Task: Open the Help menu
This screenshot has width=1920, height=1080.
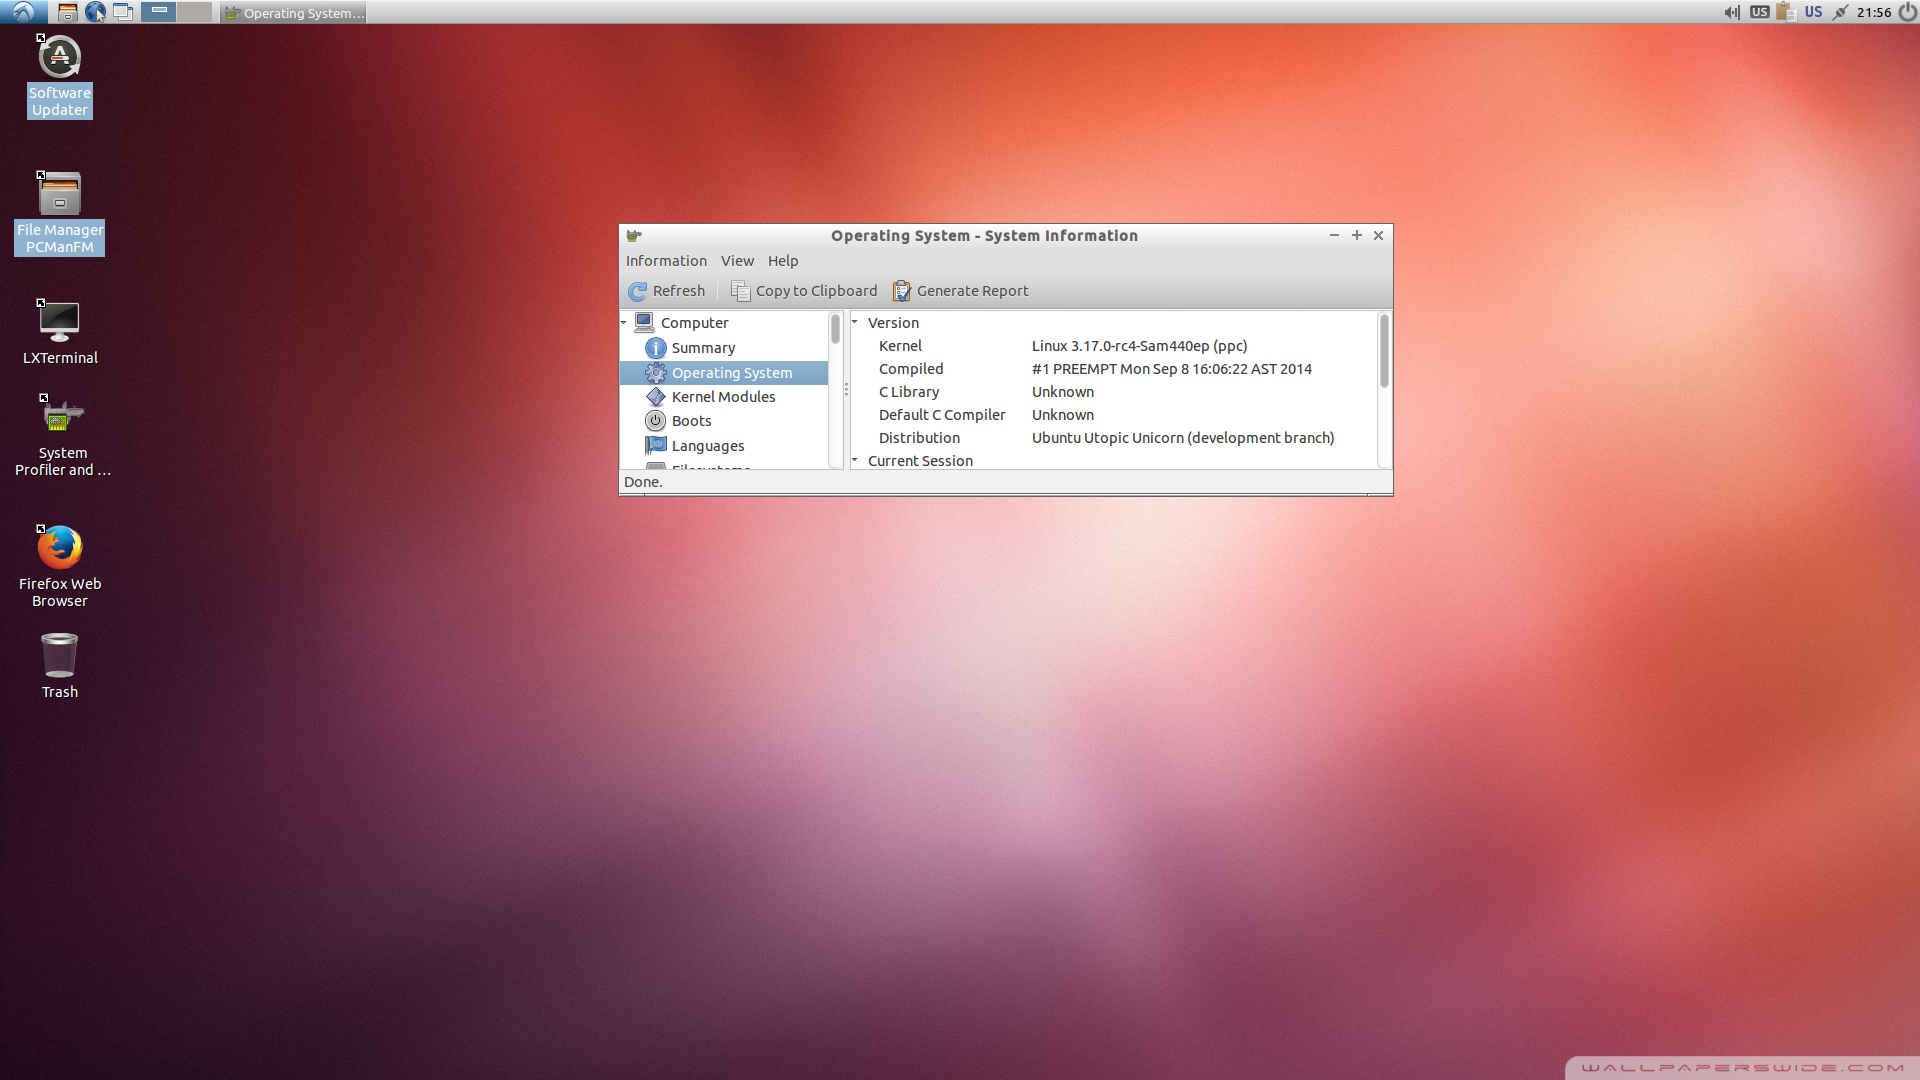Action: 782,261
